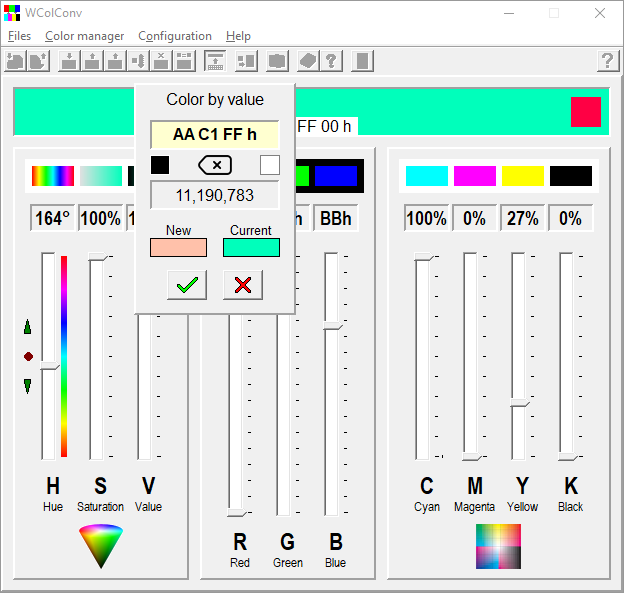Click the polygon eraser-shaped toolbar icon

(x=308, y=61)
